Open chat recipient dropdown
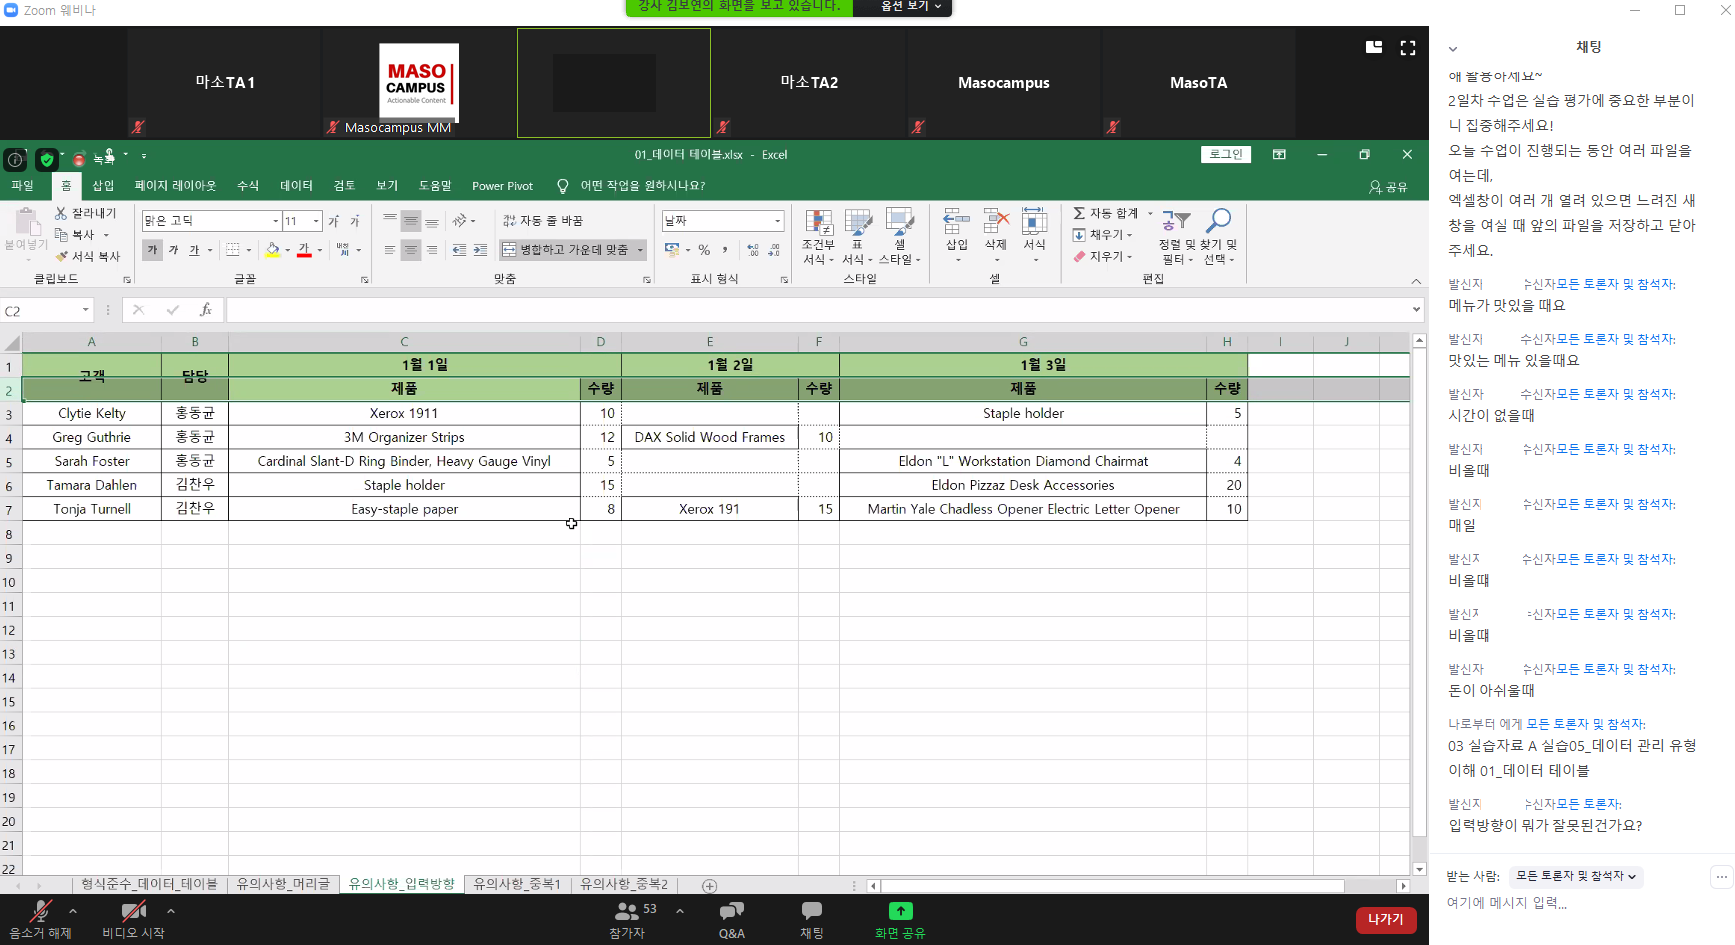1735x945 pixels. tap(1575, 877)
